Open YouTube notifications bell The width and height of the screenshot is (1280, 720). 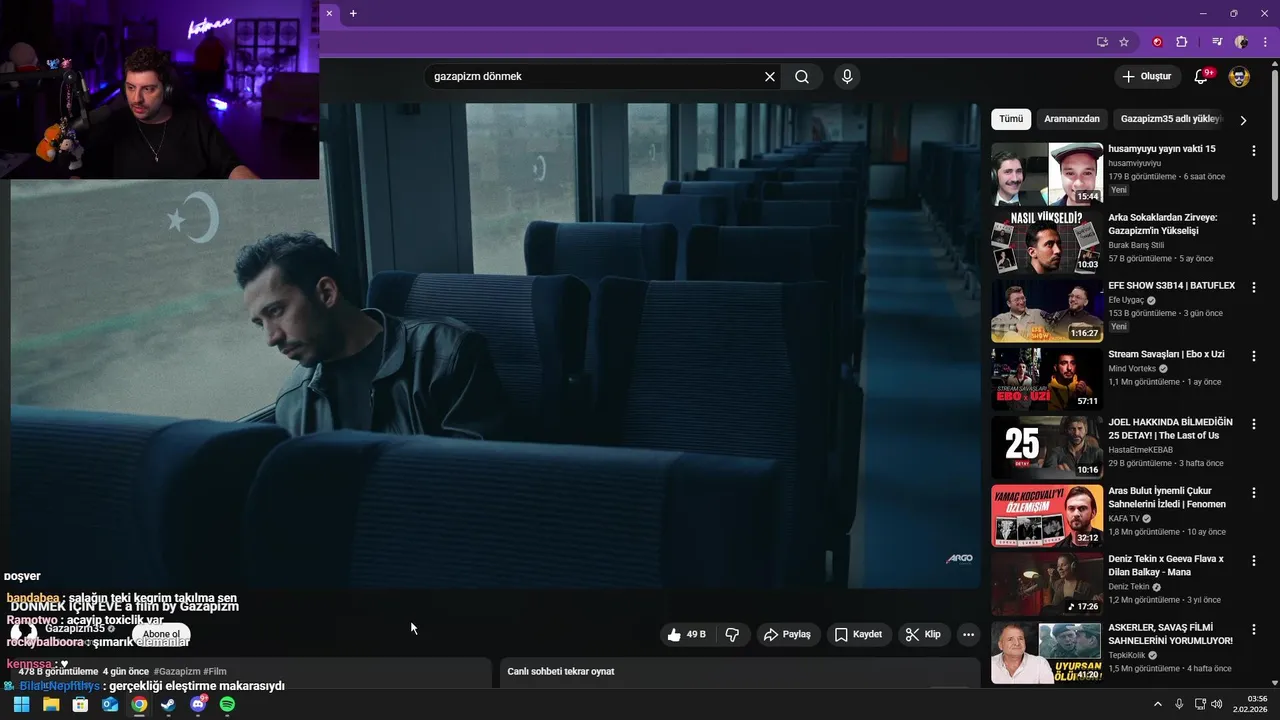[1201, 77]
